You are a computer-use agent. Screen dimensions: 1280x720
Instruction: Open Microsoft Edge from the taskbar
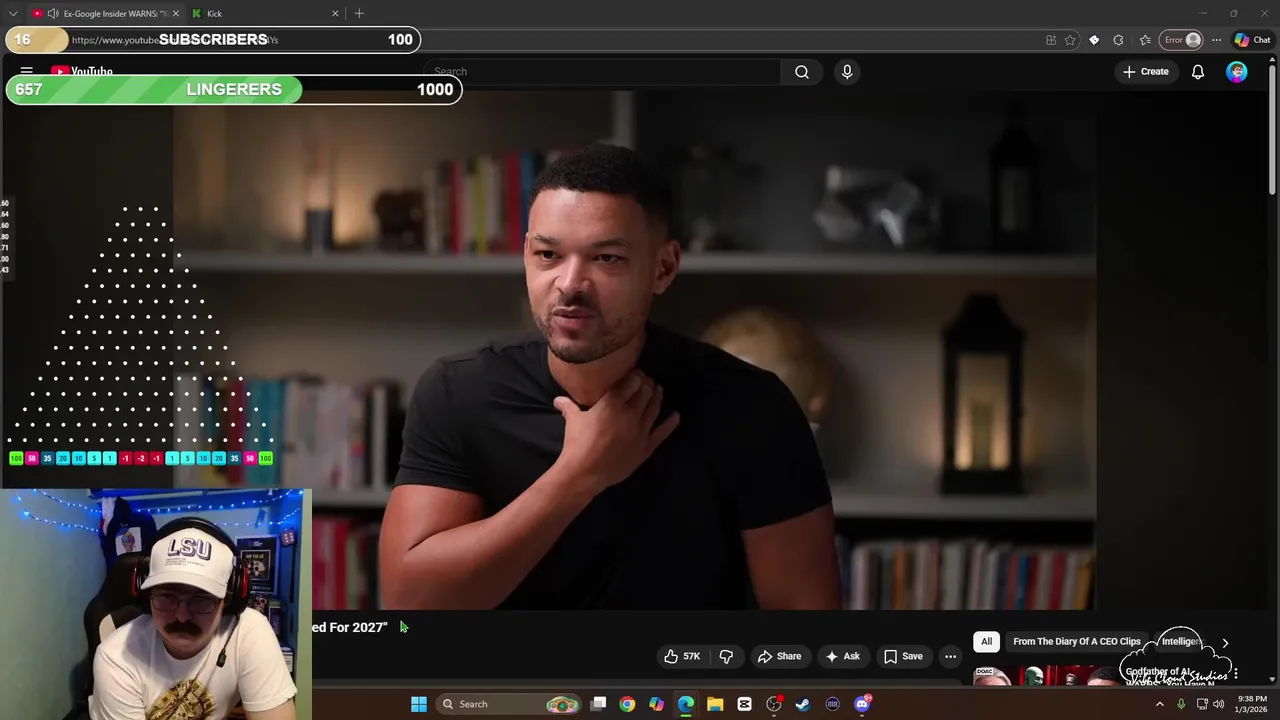pos(686,704)
